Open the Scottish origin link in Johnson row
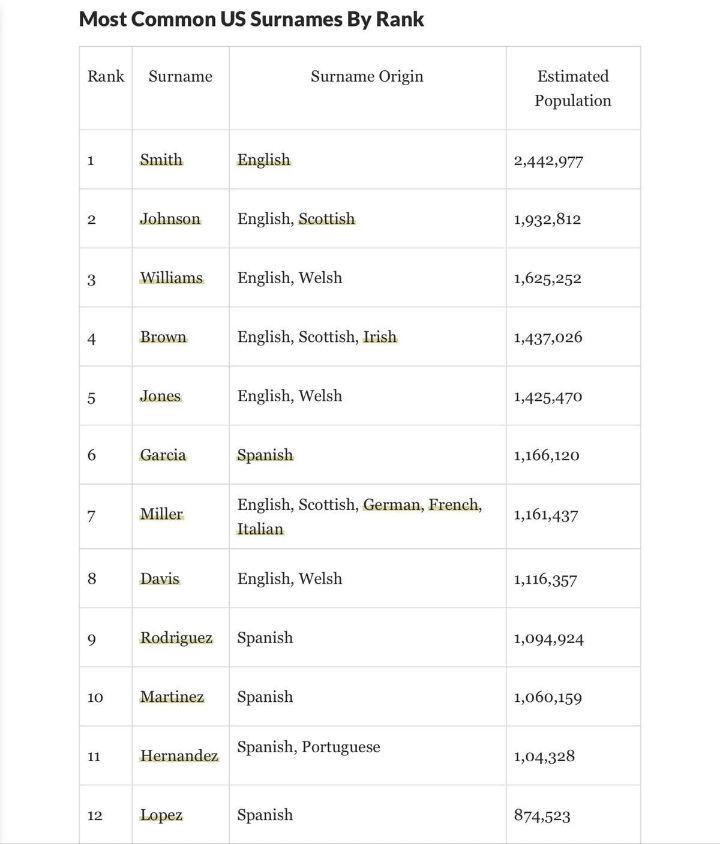This screenshot has width=720, height=844. [x=327, y=219]
